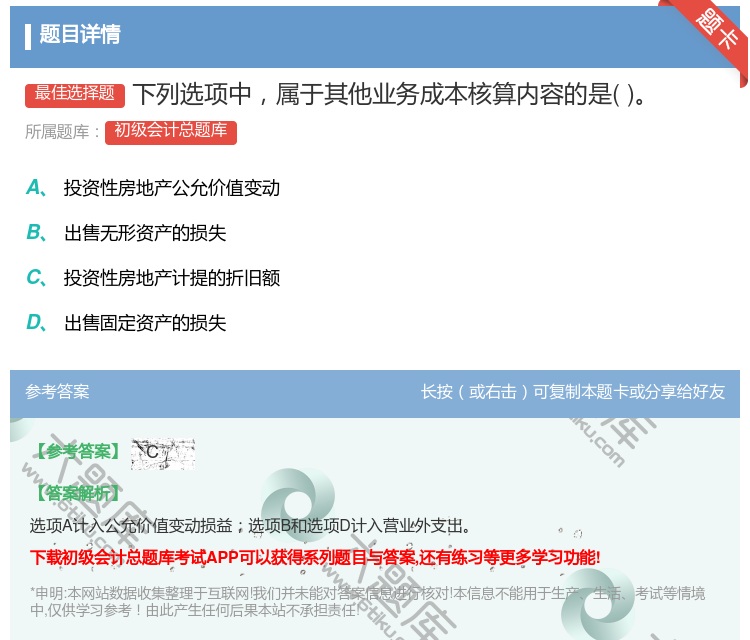Click the 【答案解析】 label

click(78, 493)
